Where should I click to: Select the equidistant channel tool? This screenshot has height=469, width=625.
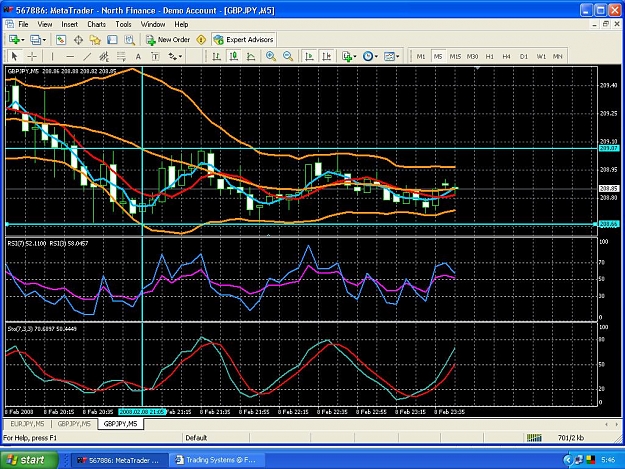pyautogui.click(x=104, y=57)
